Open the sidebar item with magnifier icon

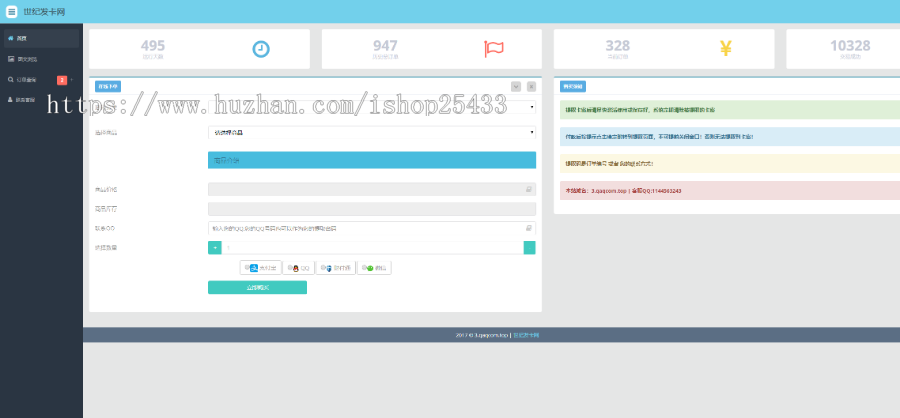pyautogui.click(x=41, y=80)
